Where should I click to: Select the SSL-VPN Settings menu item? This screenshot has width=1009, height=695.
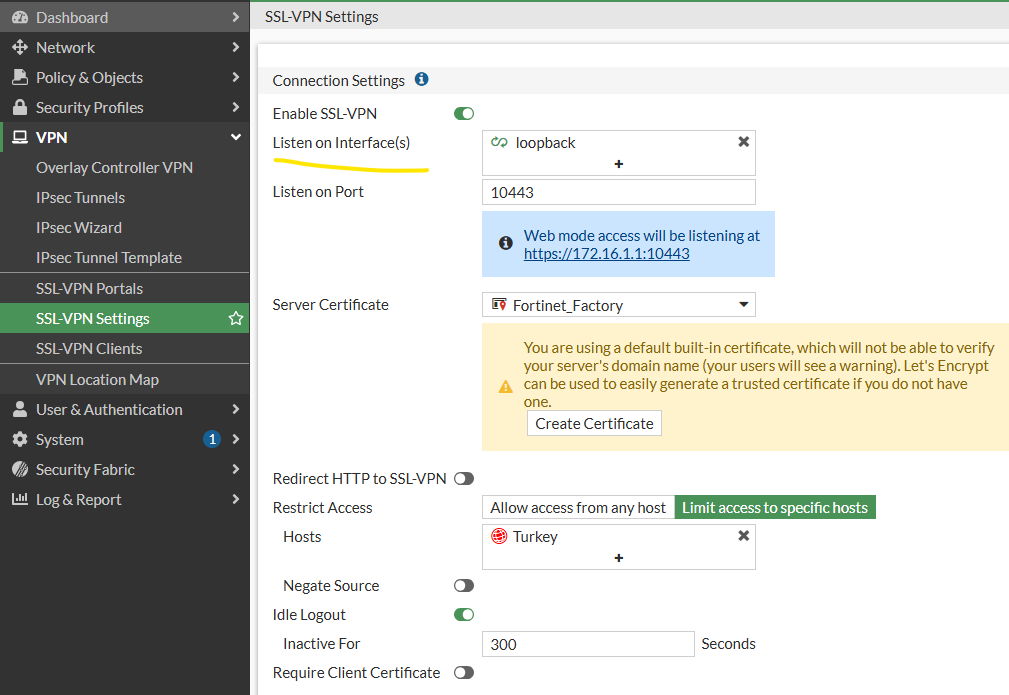[125, 318]
